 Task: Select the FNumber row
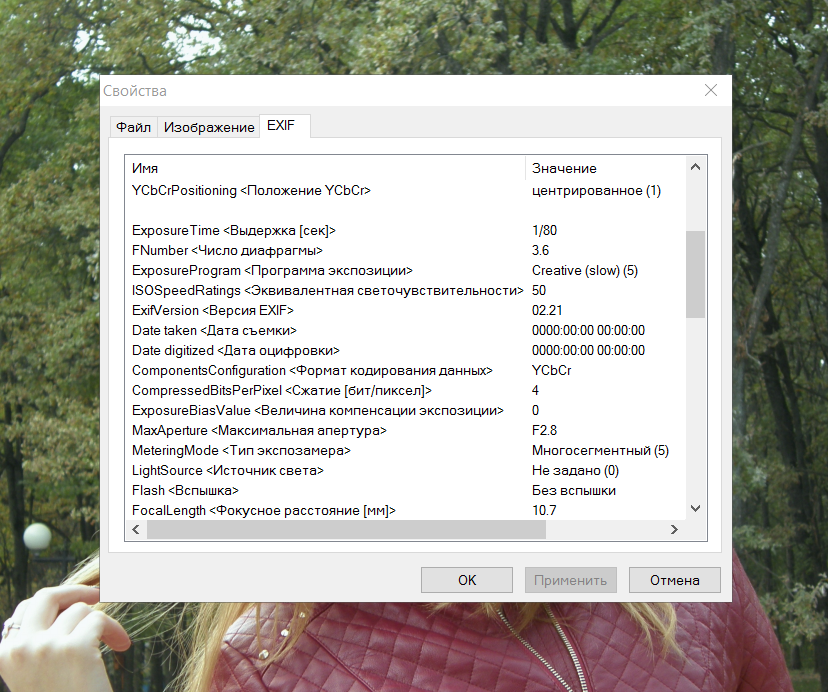[406, 250]
